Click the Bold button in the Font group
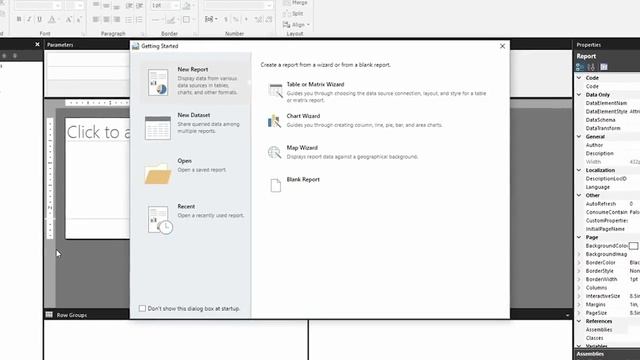 coord(19,19)
